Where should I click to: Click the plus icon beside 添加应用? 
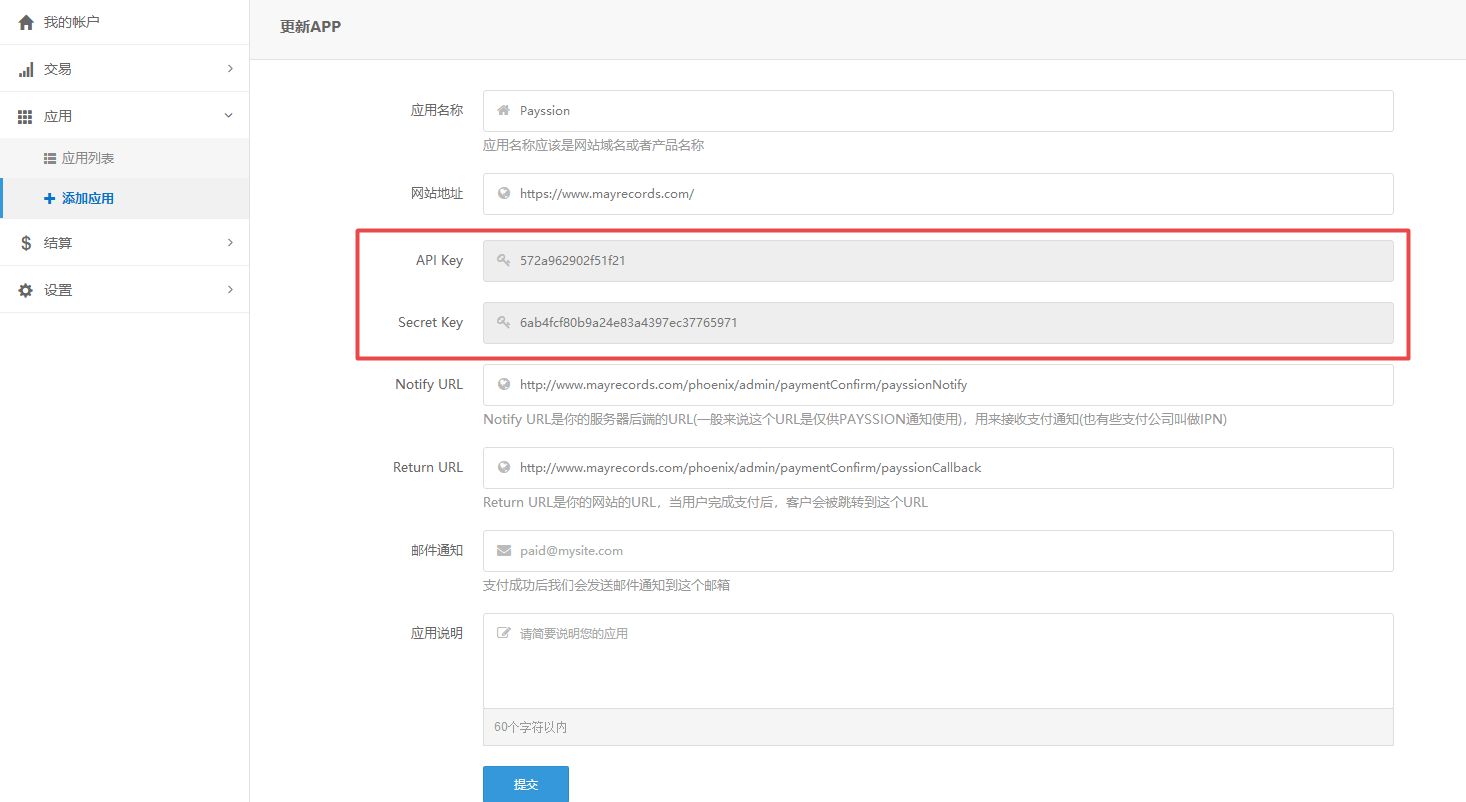pyautogui.click(x=50, y=199)
